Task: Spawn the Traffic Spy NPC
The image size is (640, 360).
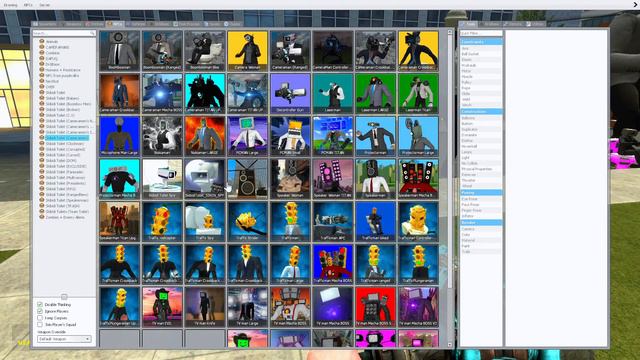Action: (x=205, y=221)
